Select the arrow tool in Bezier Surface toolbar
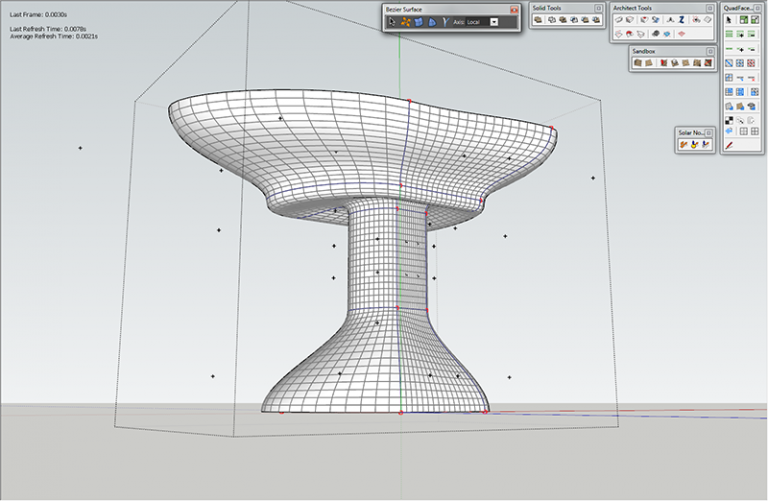The image size is (768, 501). (x=392, y=21)
